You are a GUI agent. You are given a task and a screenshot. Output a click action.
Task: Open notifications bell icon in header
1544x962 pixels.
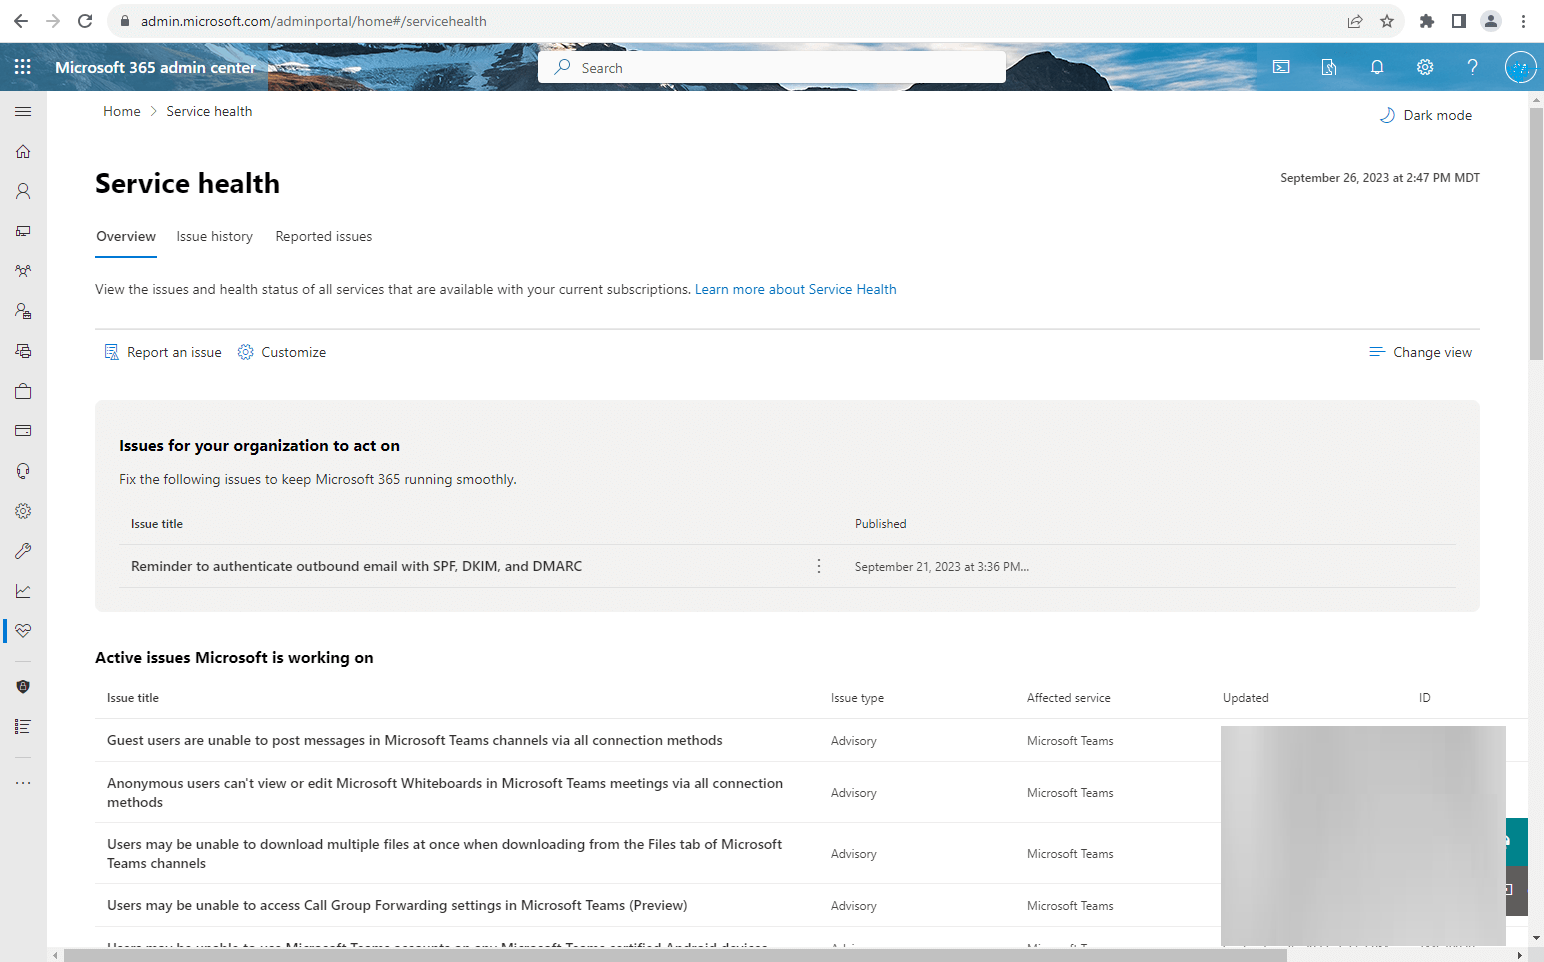[x=1377, y=67]
